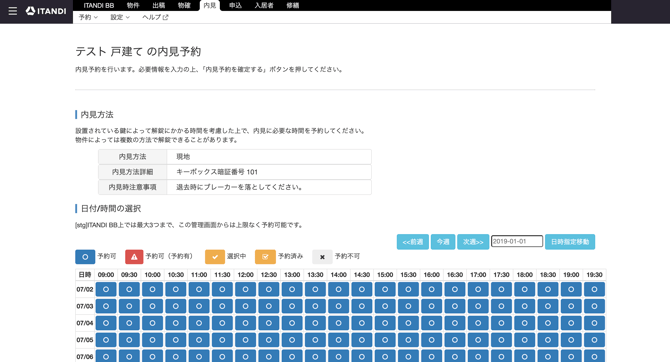Select the 07/06 16:00 slot
670x362 pixels.
pos(432,356)
